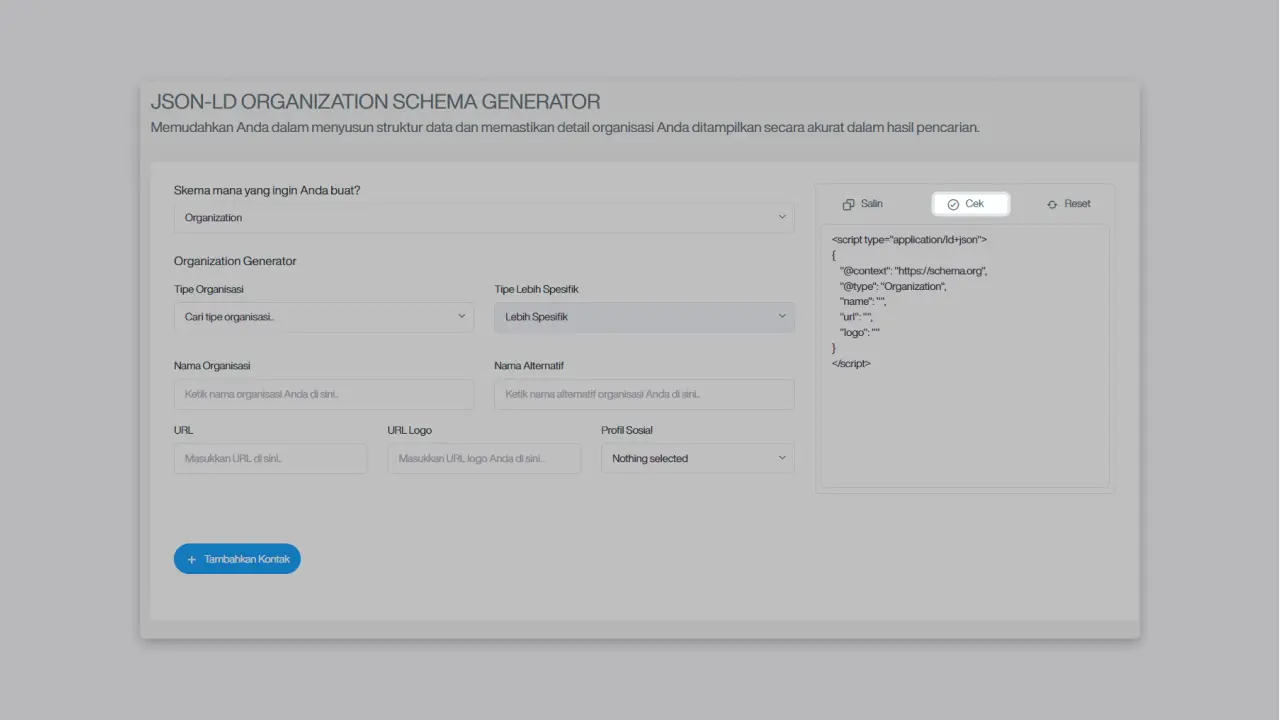Click the plus icon on Tambahkan Kontak
The width and height of the screenshot is (1280, 720).
click(192, 560)
